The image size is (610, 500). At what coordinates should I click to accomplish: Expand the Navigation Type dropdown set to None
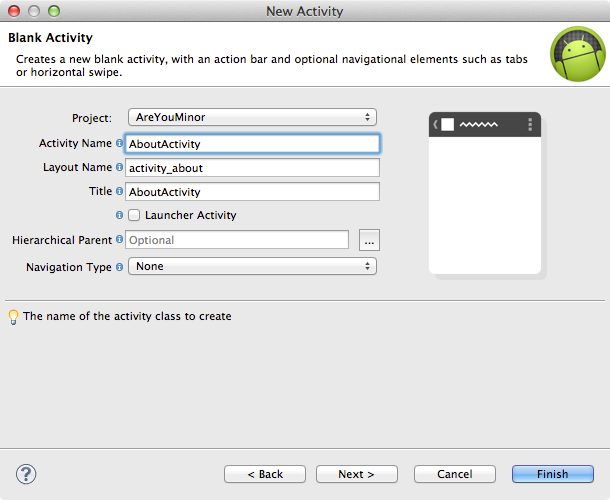pyautogui.click(x=252, y=266)
